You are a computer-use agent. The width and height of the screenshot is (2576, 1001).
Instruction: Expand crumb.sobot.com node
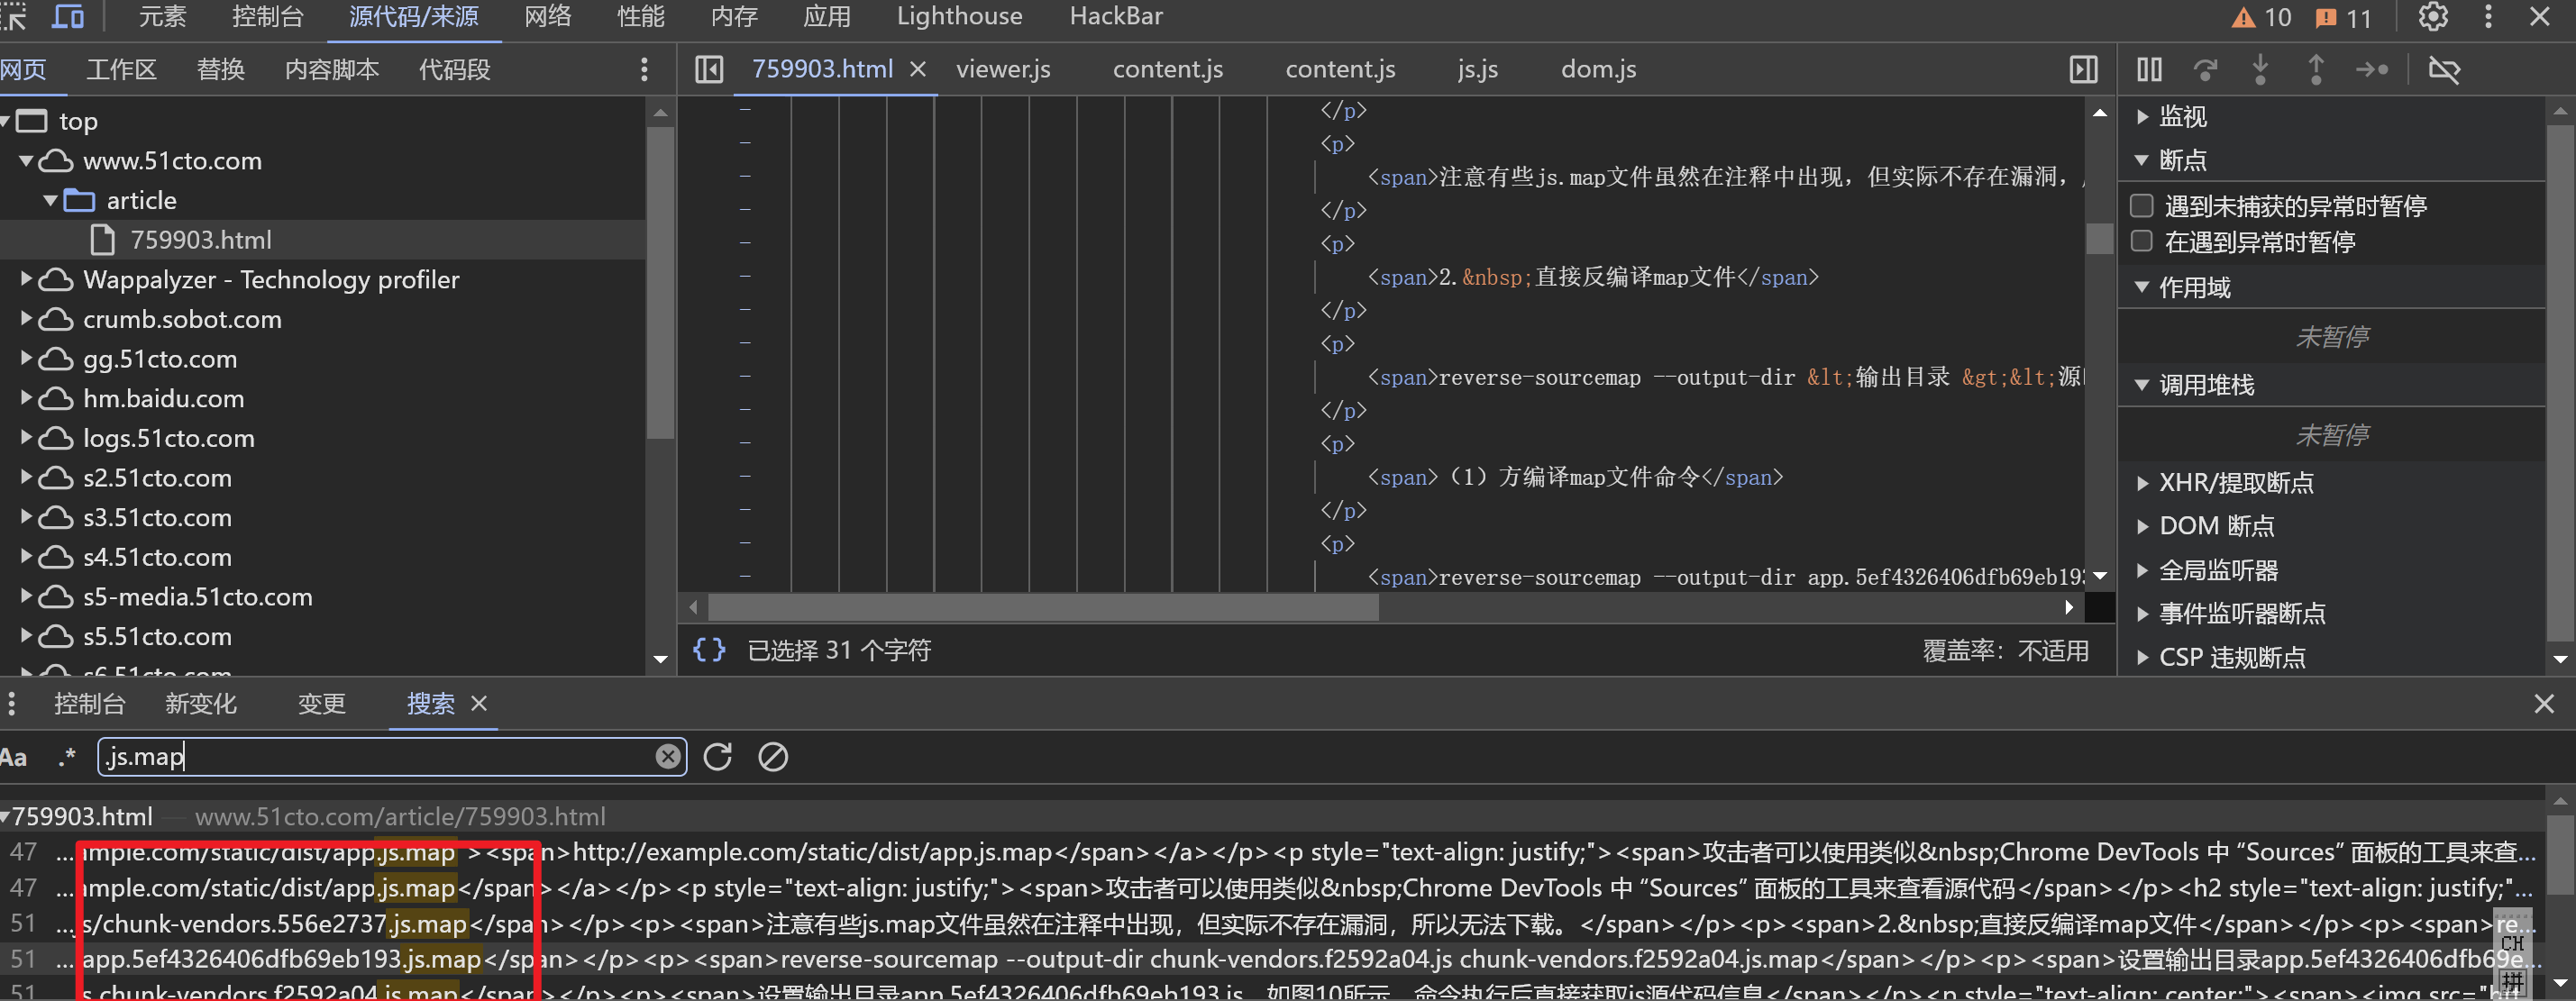27,320
